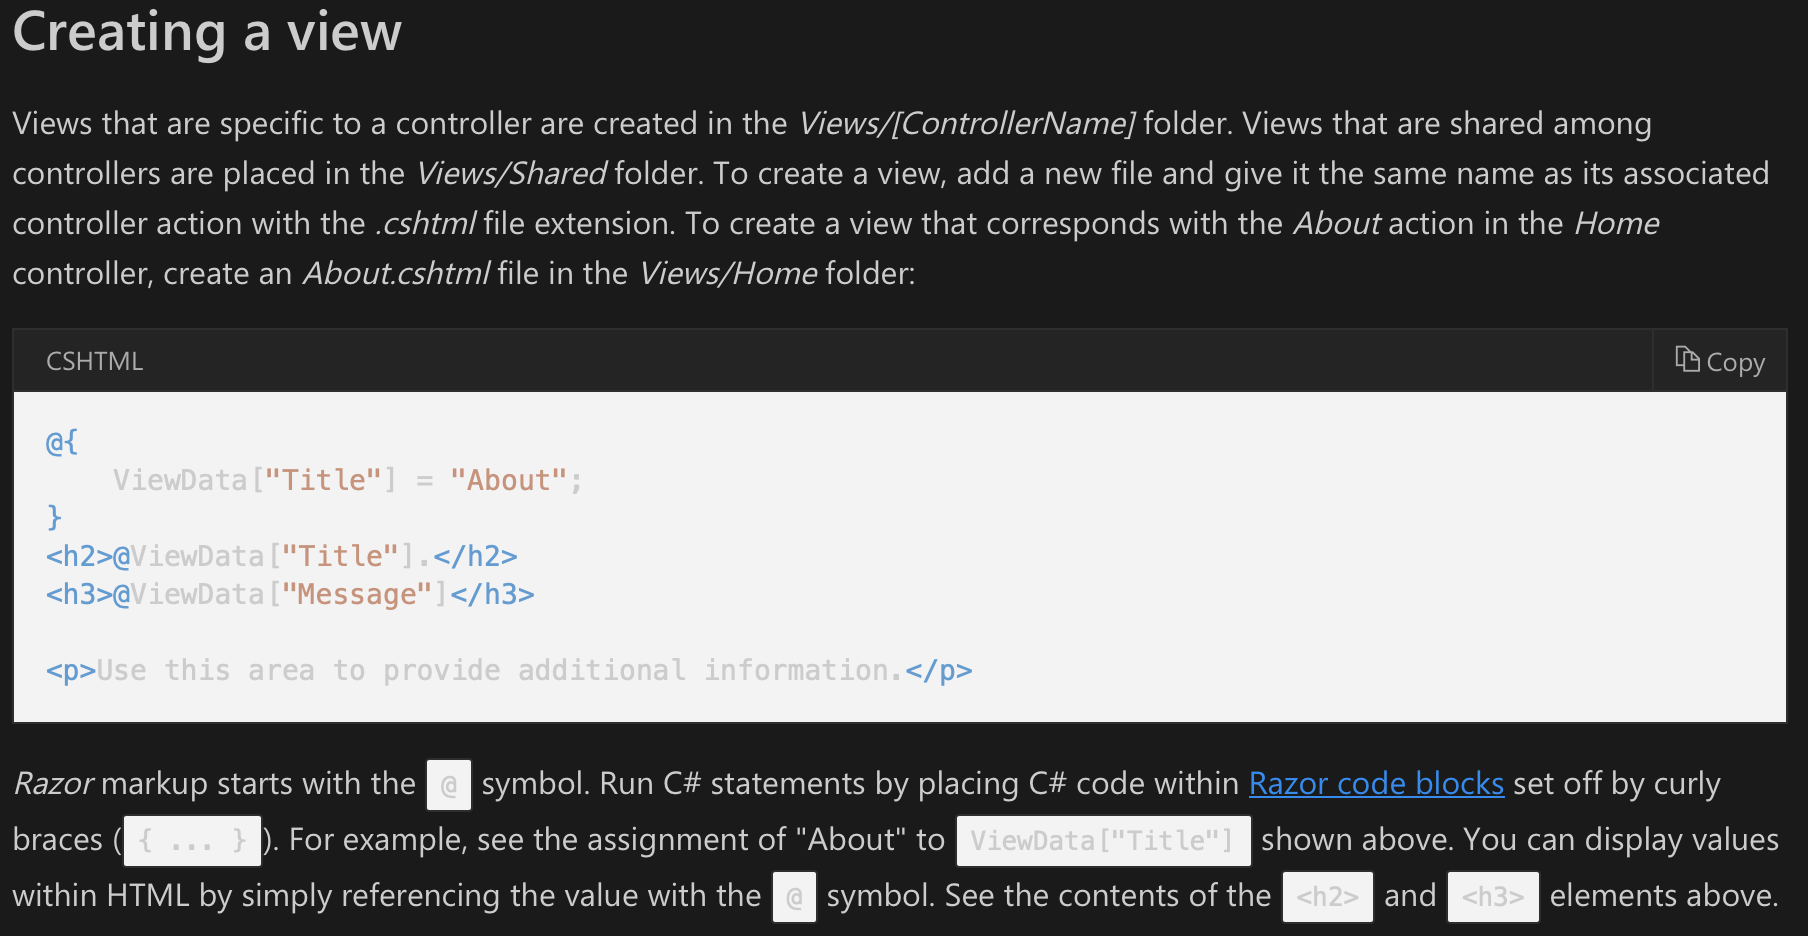Click the italic Views/Shared text
This screenshot has height=936, width=1808.
[511, 173]
